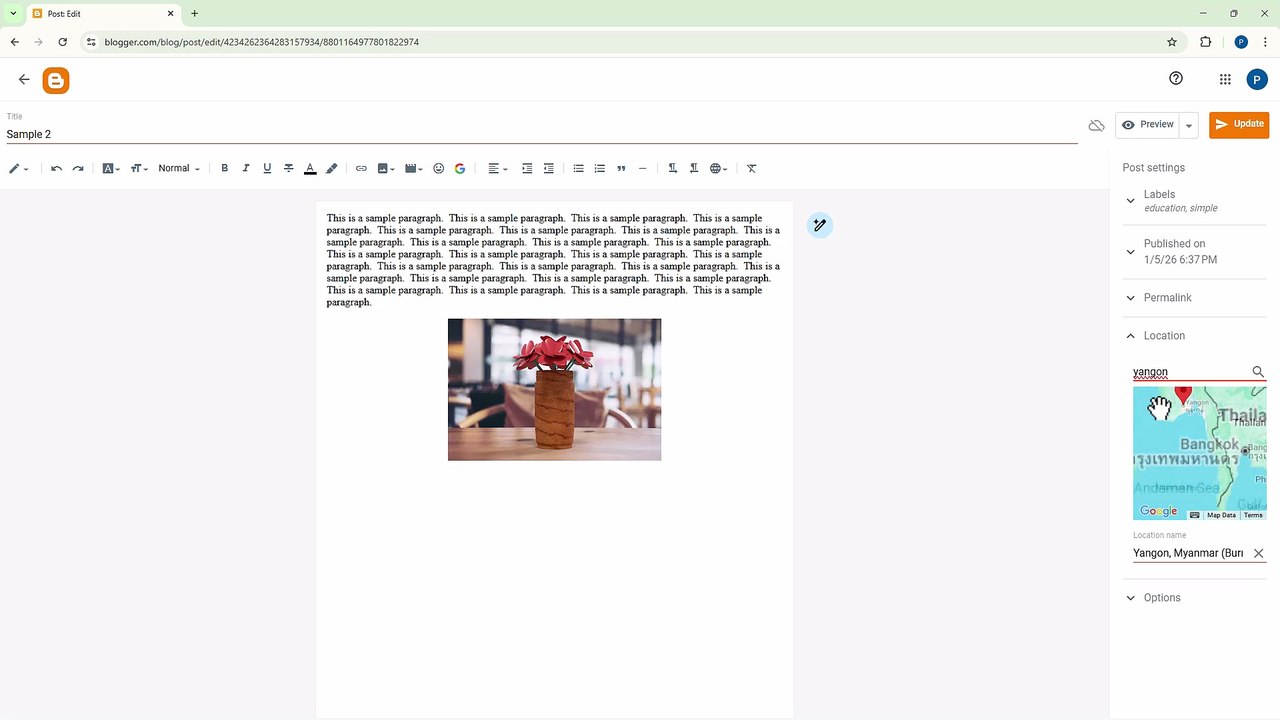The width and height of the screenshot is (1280, 720).
Task: Open the Normal paragraph style dropdown
Action: [x=179, y=169]
